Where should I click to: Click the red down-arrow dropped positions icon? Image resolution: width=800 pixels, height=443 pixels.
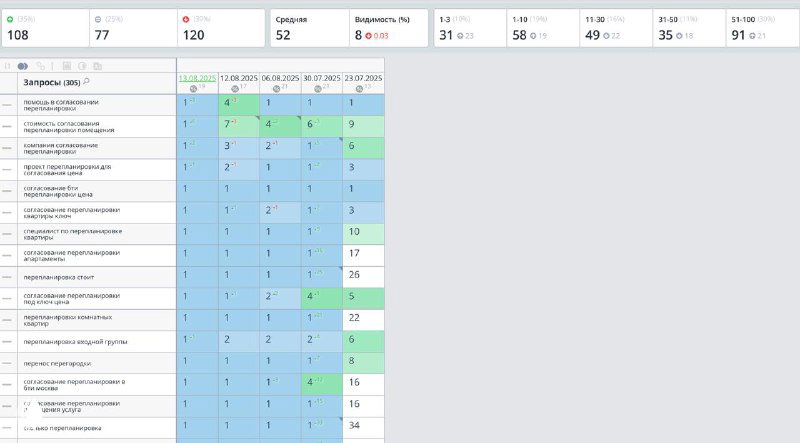pos(186,19)
